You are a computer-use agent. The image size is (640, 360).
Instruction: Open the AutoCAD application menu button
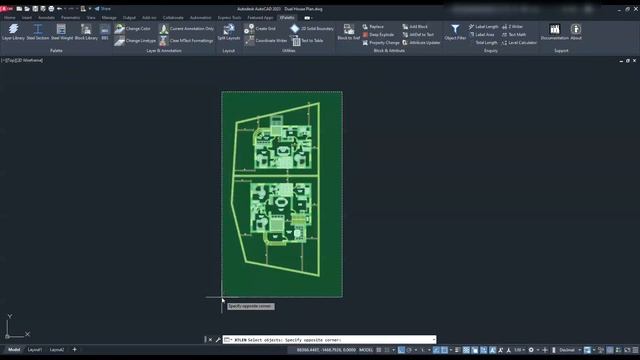[6, 9]
